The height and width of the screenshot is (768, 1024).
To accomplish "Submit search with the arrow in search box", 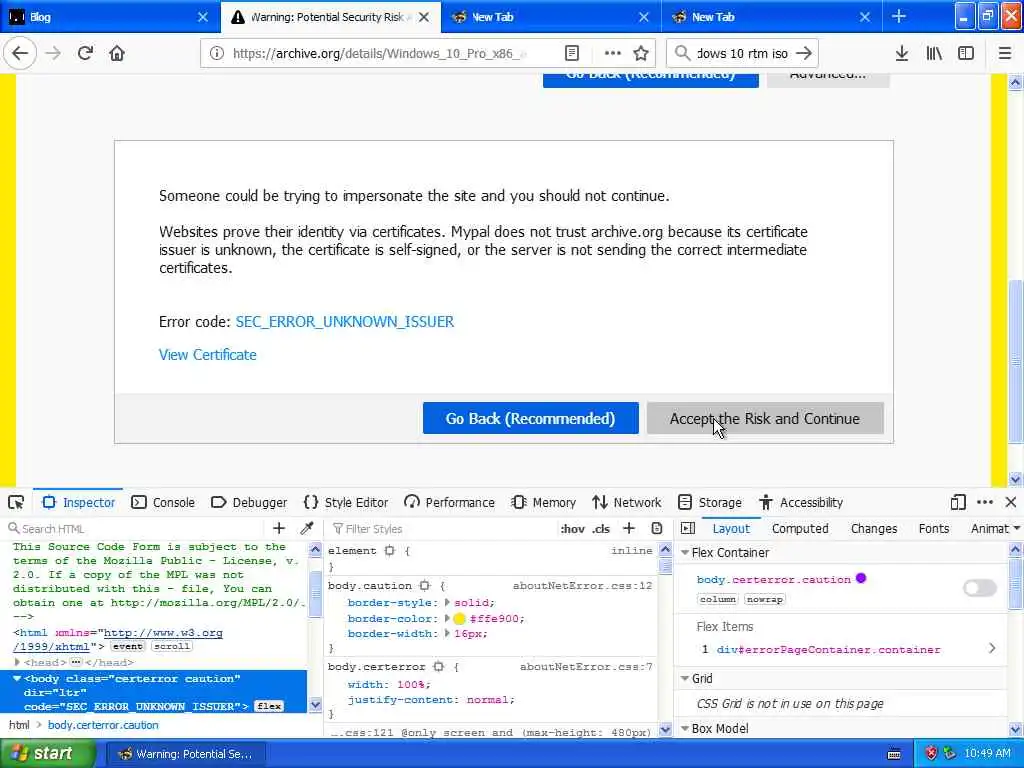I will [804, 54].
